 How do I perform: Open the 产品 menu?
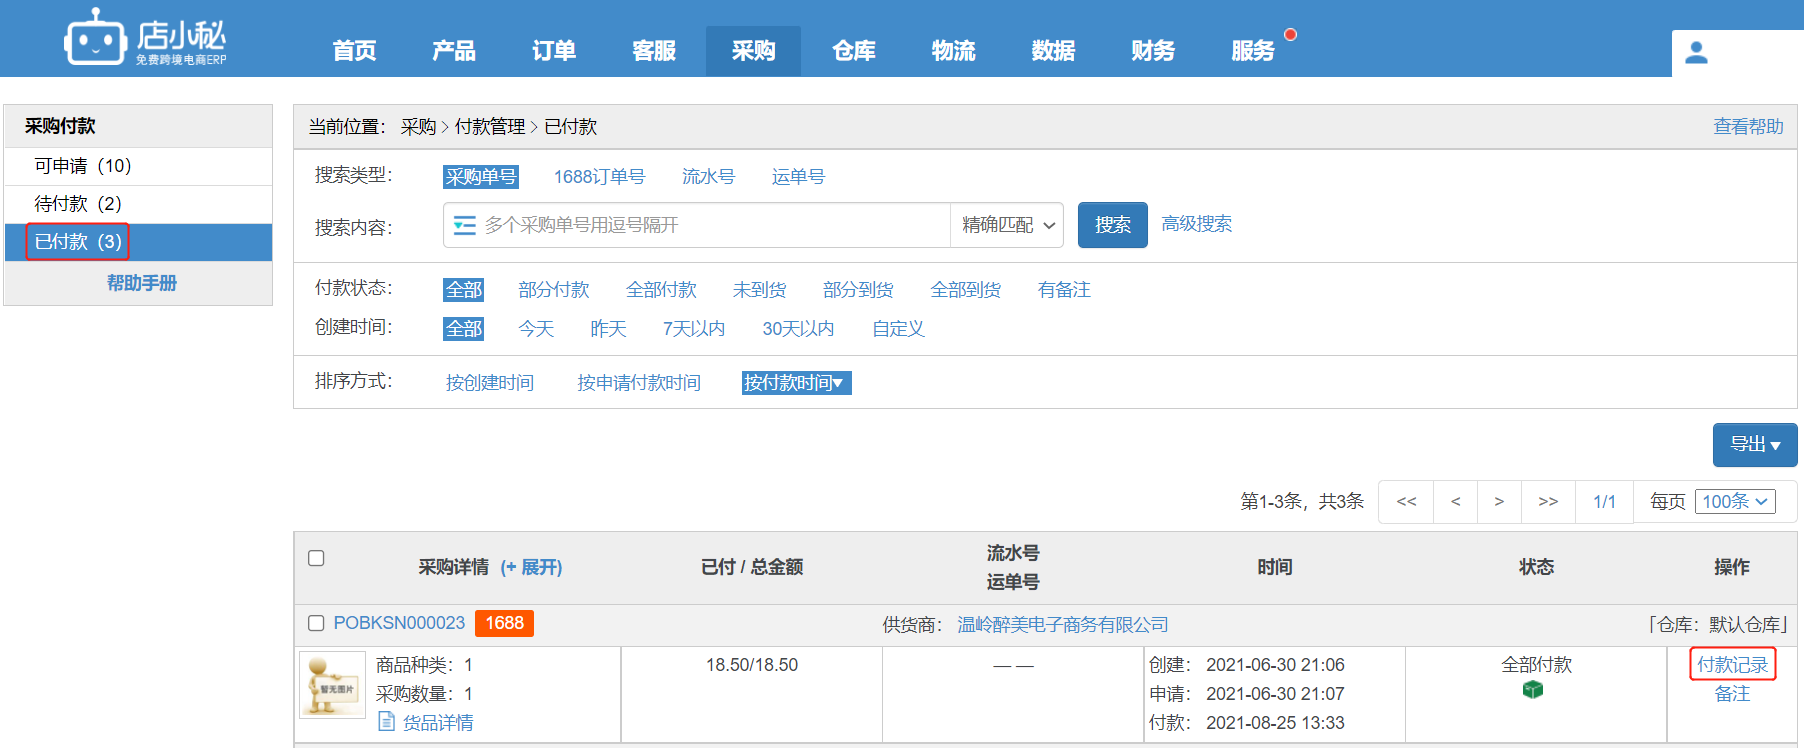click(x=454, y=51)
